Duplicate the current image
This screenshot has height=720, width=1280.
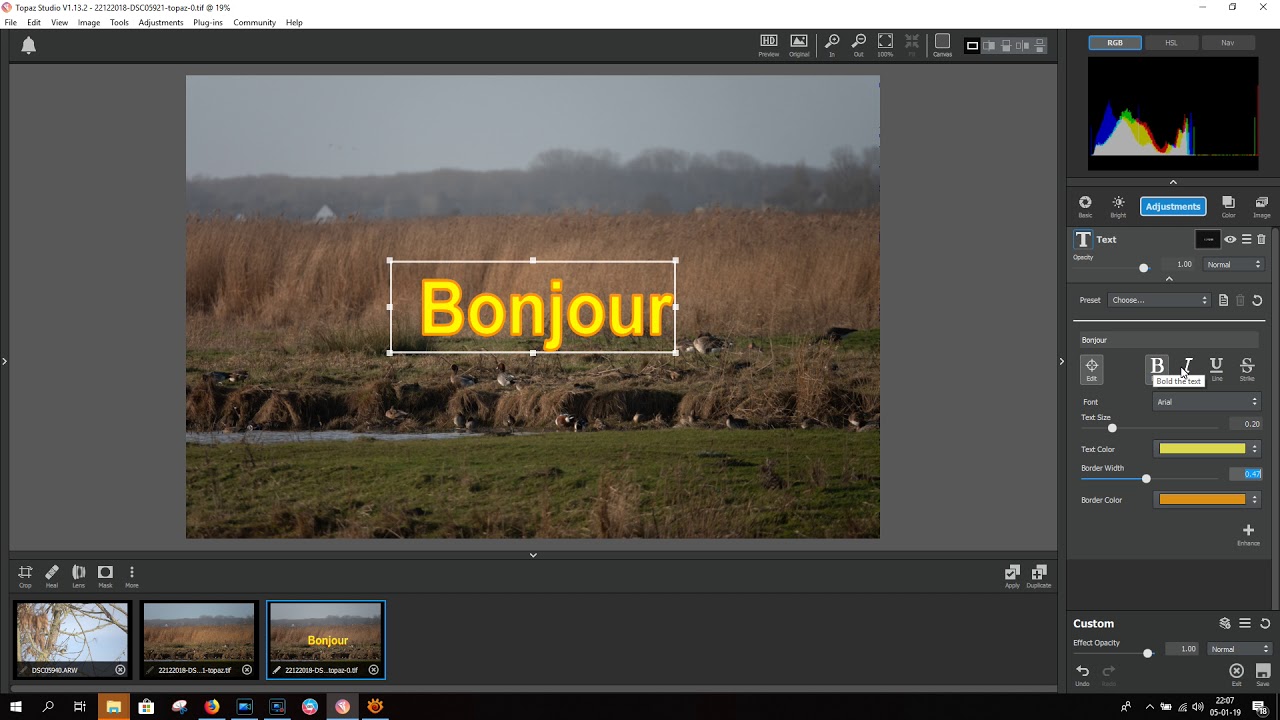(x=1039, y=575)
